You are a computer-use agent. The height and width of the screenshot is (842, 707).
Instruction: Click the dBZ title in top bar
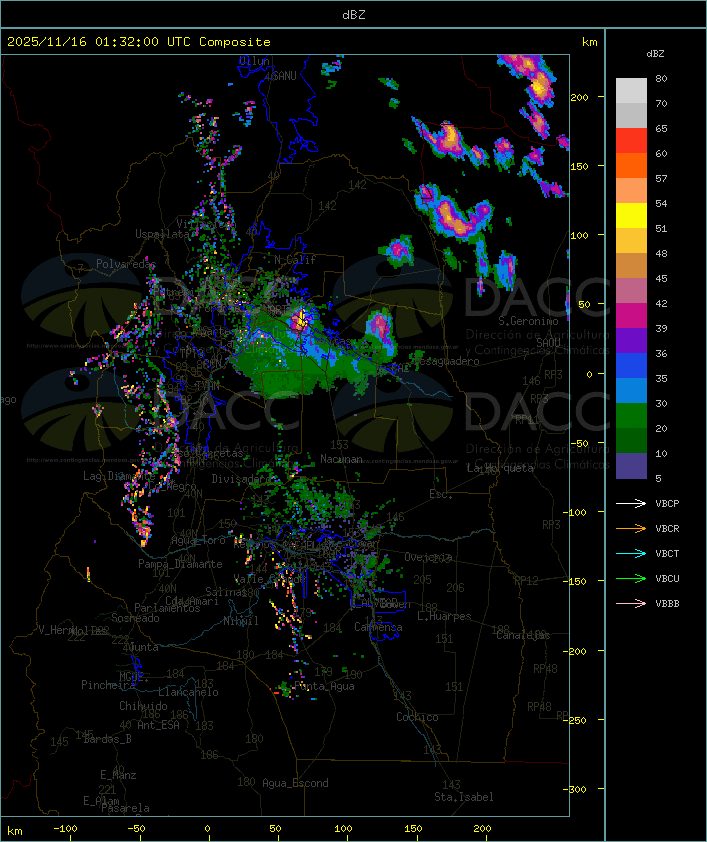click(x=354, y=15)
